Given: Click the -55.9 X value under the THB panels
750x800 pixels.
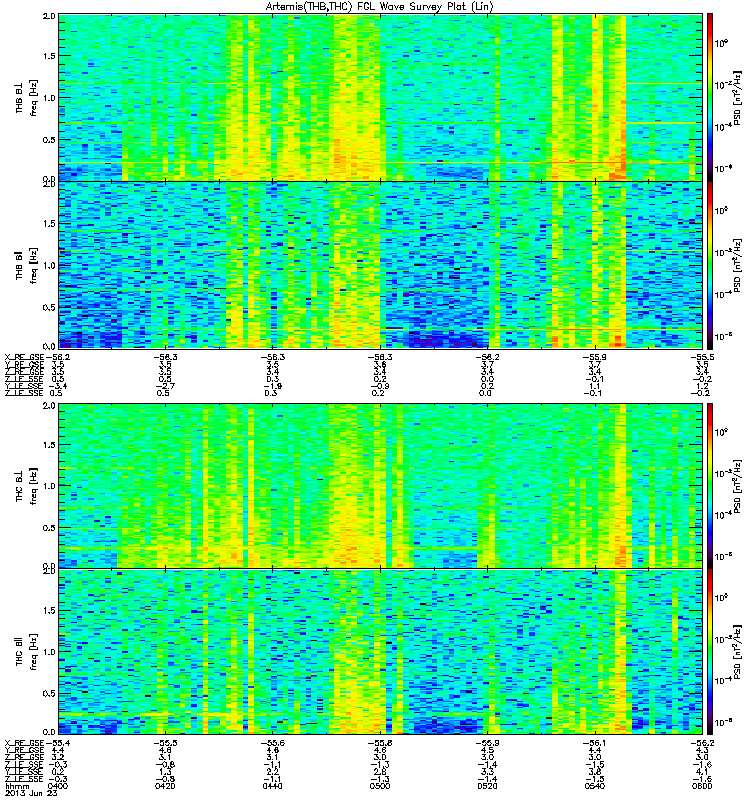Looking at the screenshot, I should [x=595, y=357].
